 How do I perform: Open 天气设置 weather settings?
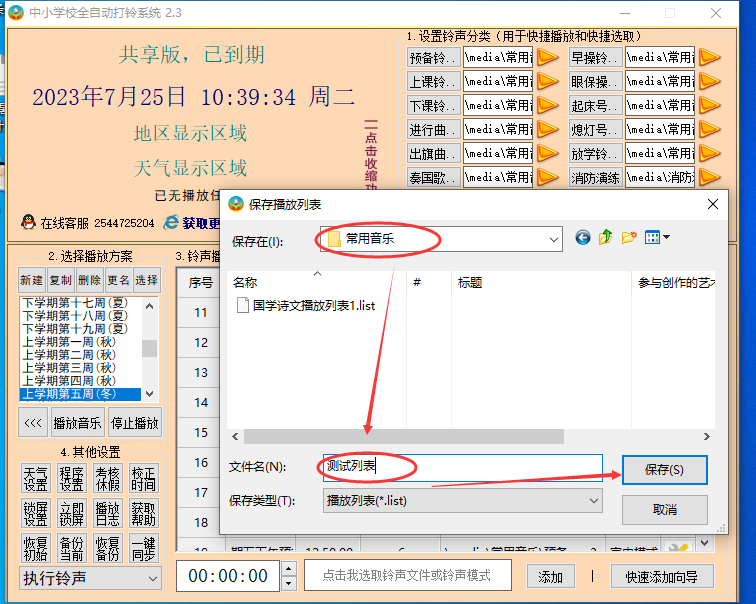[35, 478]
